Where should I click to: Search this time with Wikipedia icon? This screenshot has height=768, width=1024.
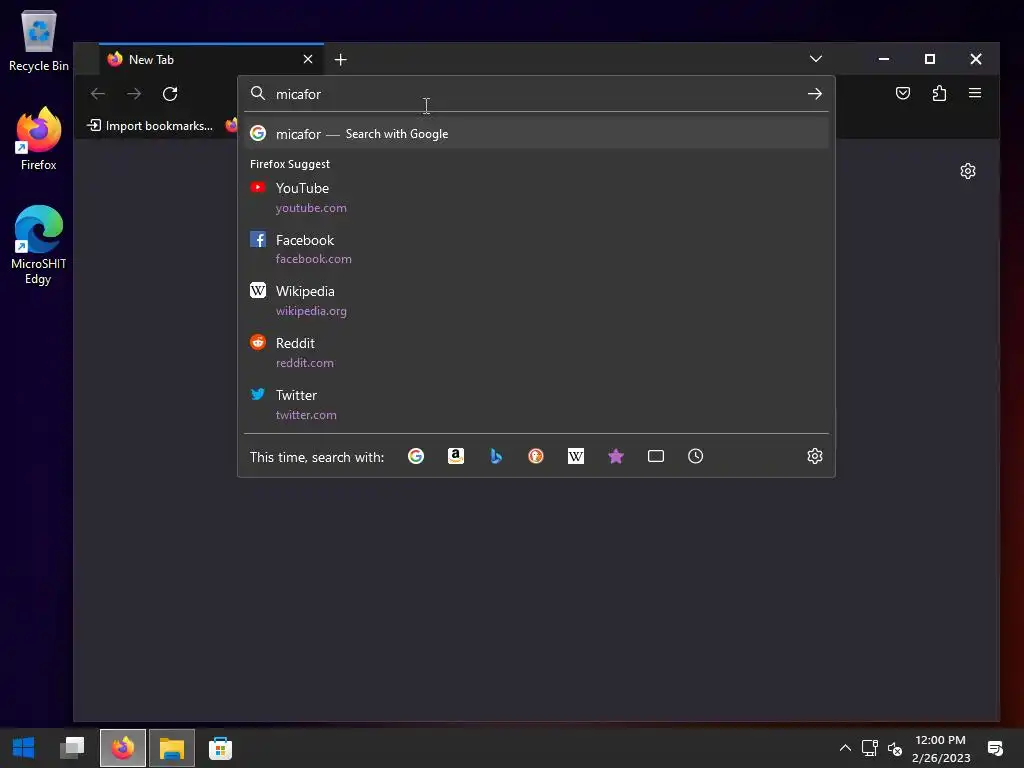point(576,456)
